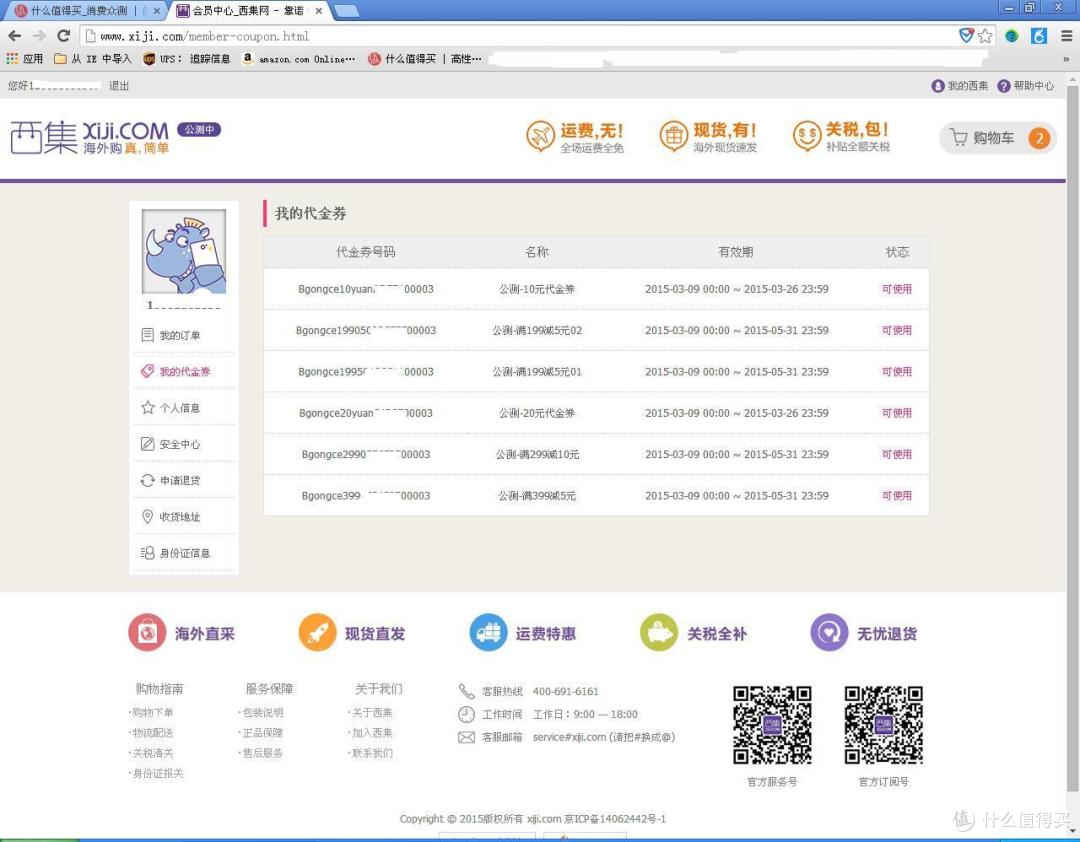Click the 官方服务号 QR code

click(x=772, y=725)
